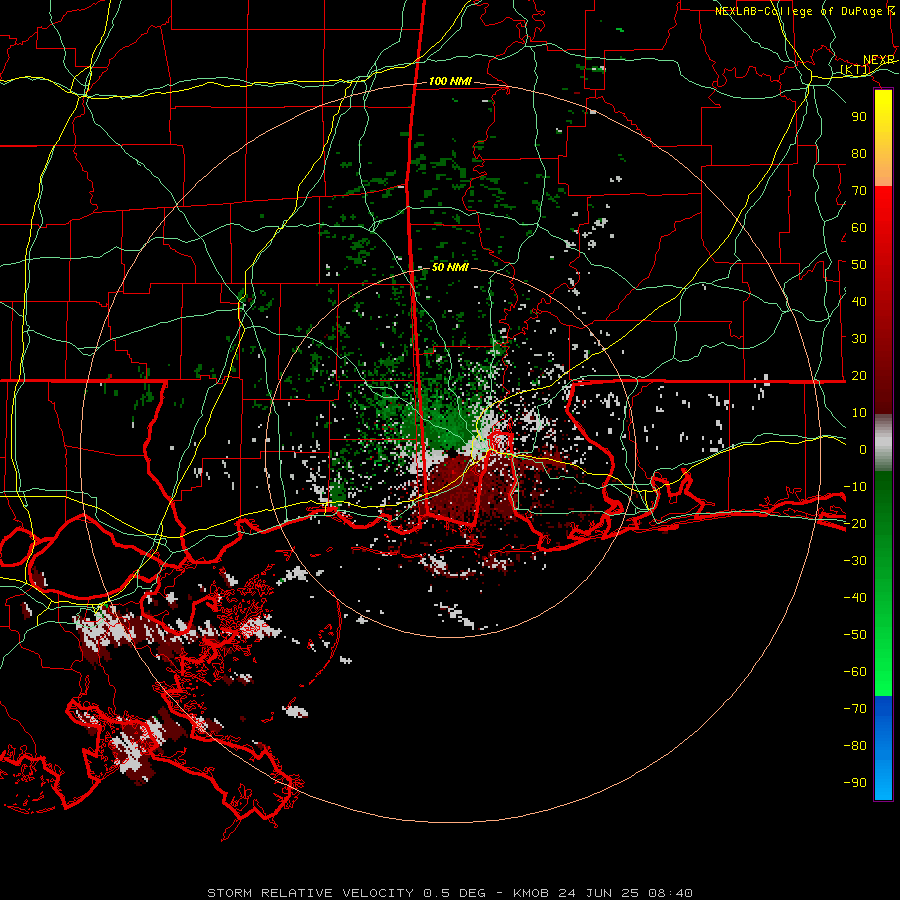Screen dimensions: 900x900
Task: Click the 60 value on the velocity scale
Action: 859,228
